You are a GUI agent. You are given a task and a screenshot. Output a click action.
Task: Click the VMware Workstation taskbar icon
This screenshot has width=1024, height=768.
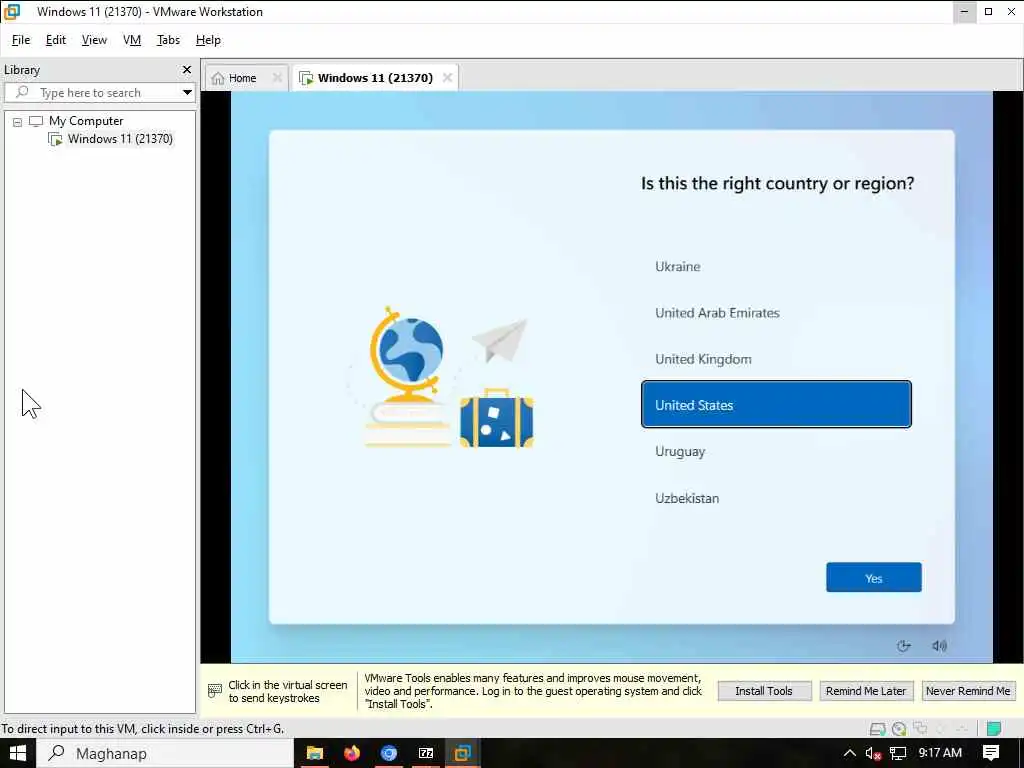click(x=463, y=753)
